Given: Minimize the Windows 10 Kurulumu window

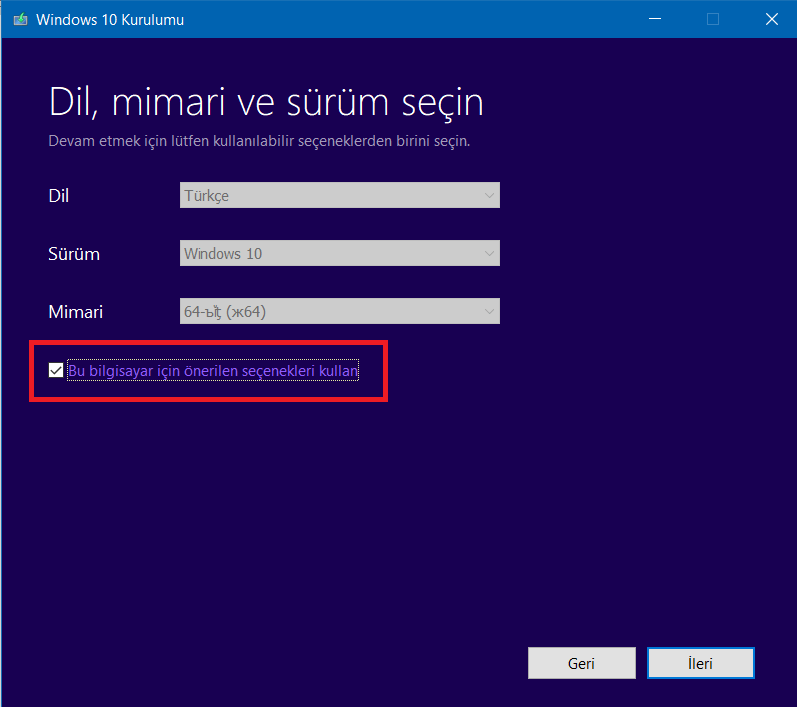Looking at the screenshot, I should tap(655, 19).
